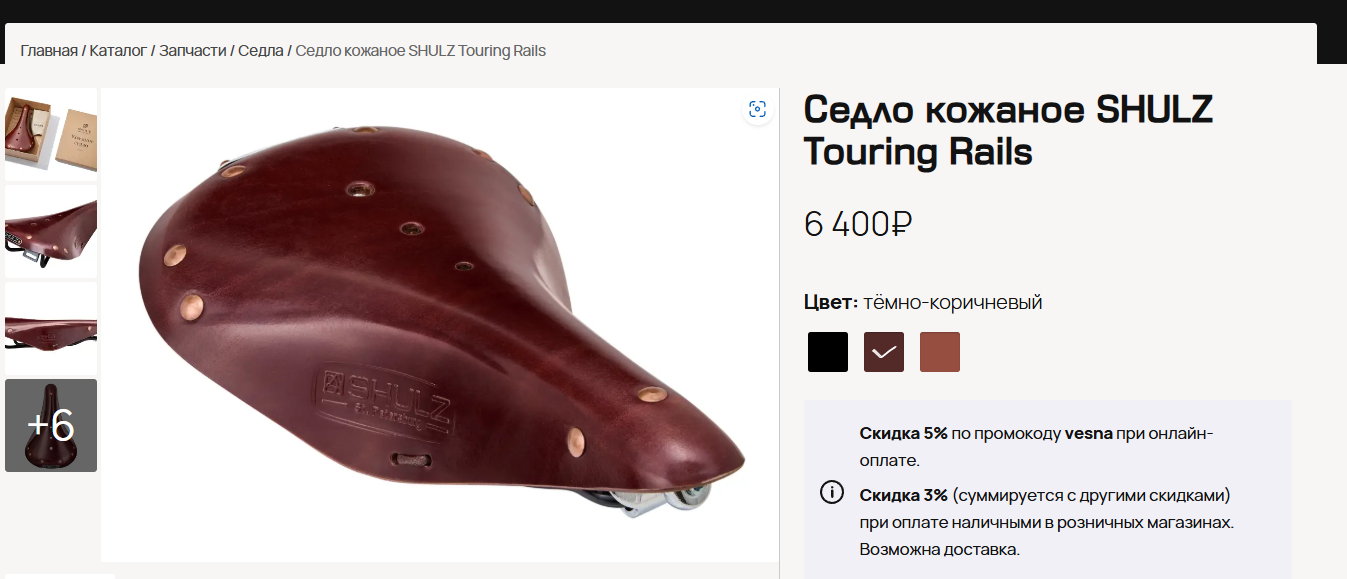
Task: Open the third saddle profile thumbnail
Action: [51, 328]
